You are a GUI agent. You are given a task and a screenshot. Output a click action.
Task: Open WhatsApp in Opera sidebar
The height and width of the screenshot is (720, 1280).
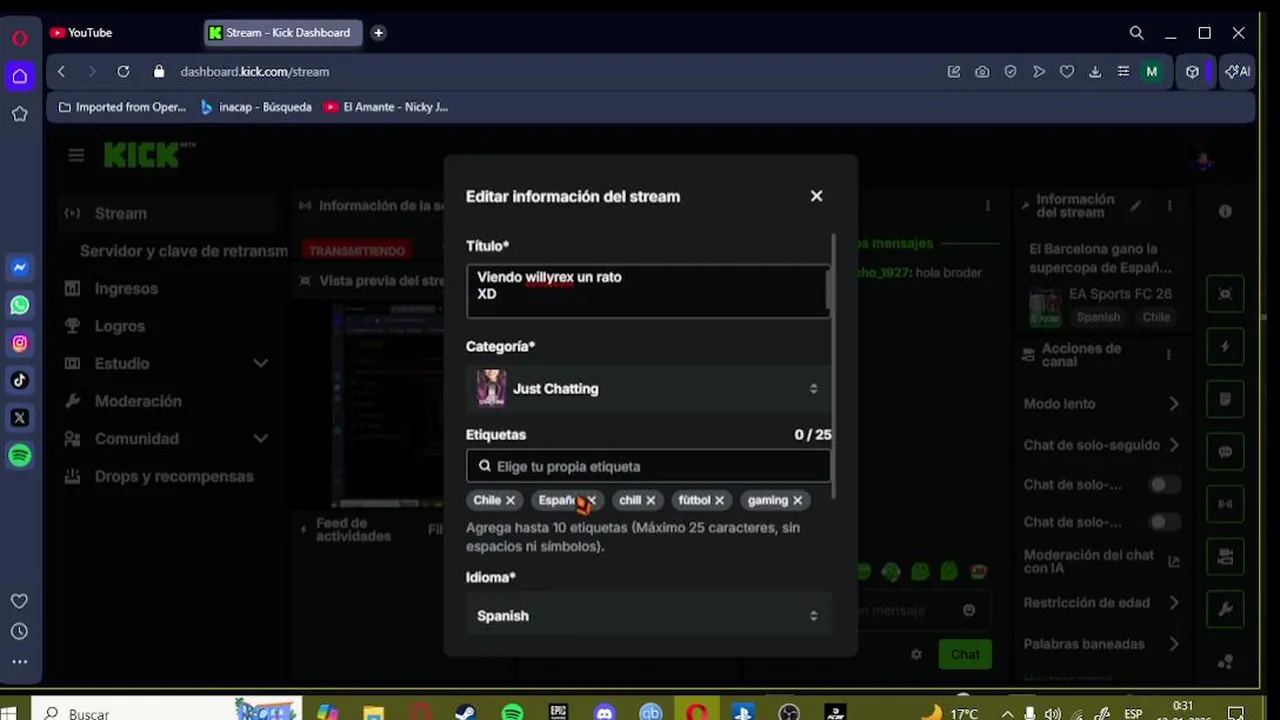(19, 305)
